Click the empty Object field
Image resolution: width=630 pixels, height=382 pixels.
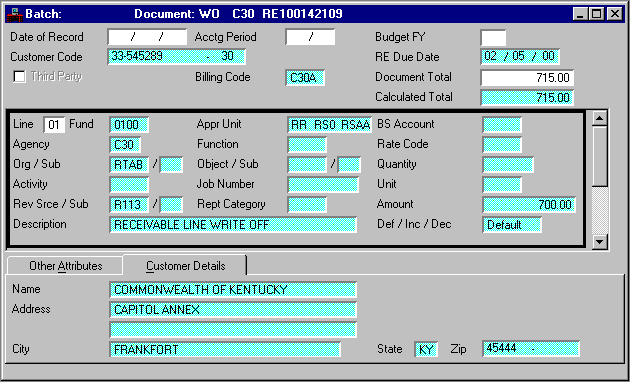click(x=307, y=165)
